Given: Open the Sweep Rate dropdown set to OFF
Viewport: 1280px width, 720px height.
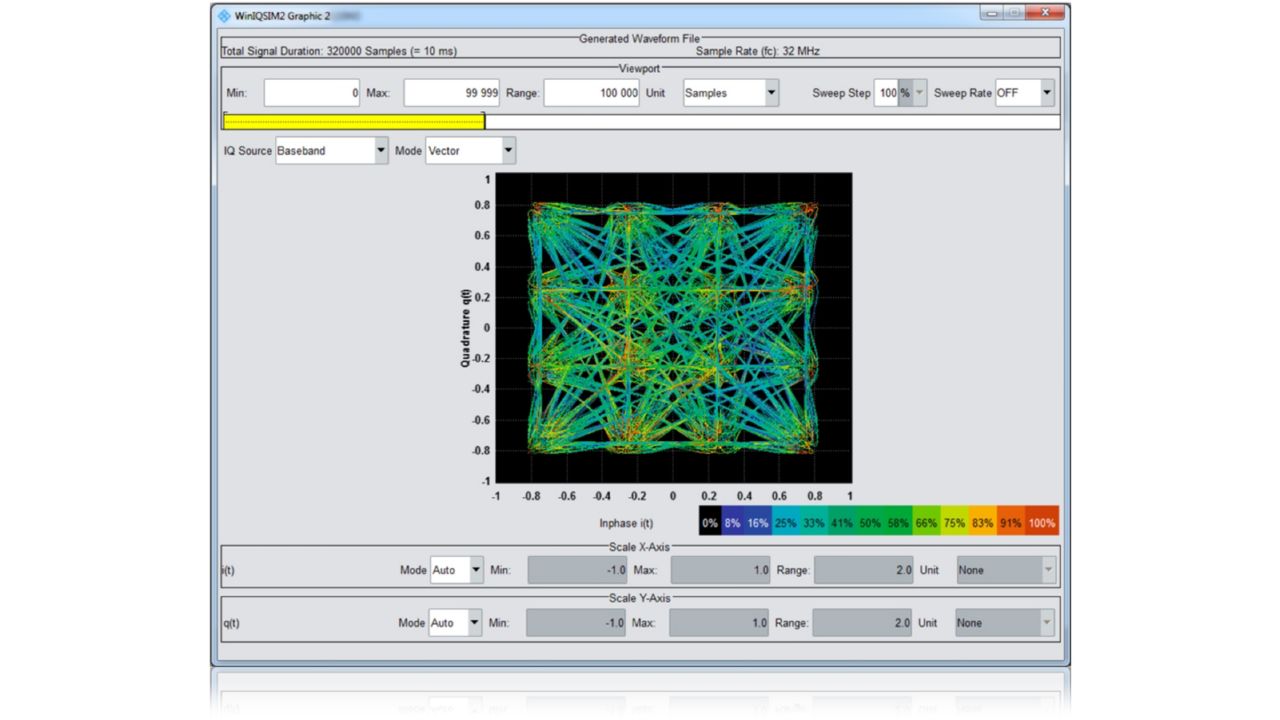Looking at the screenshot, I should tap(1025, 93).
